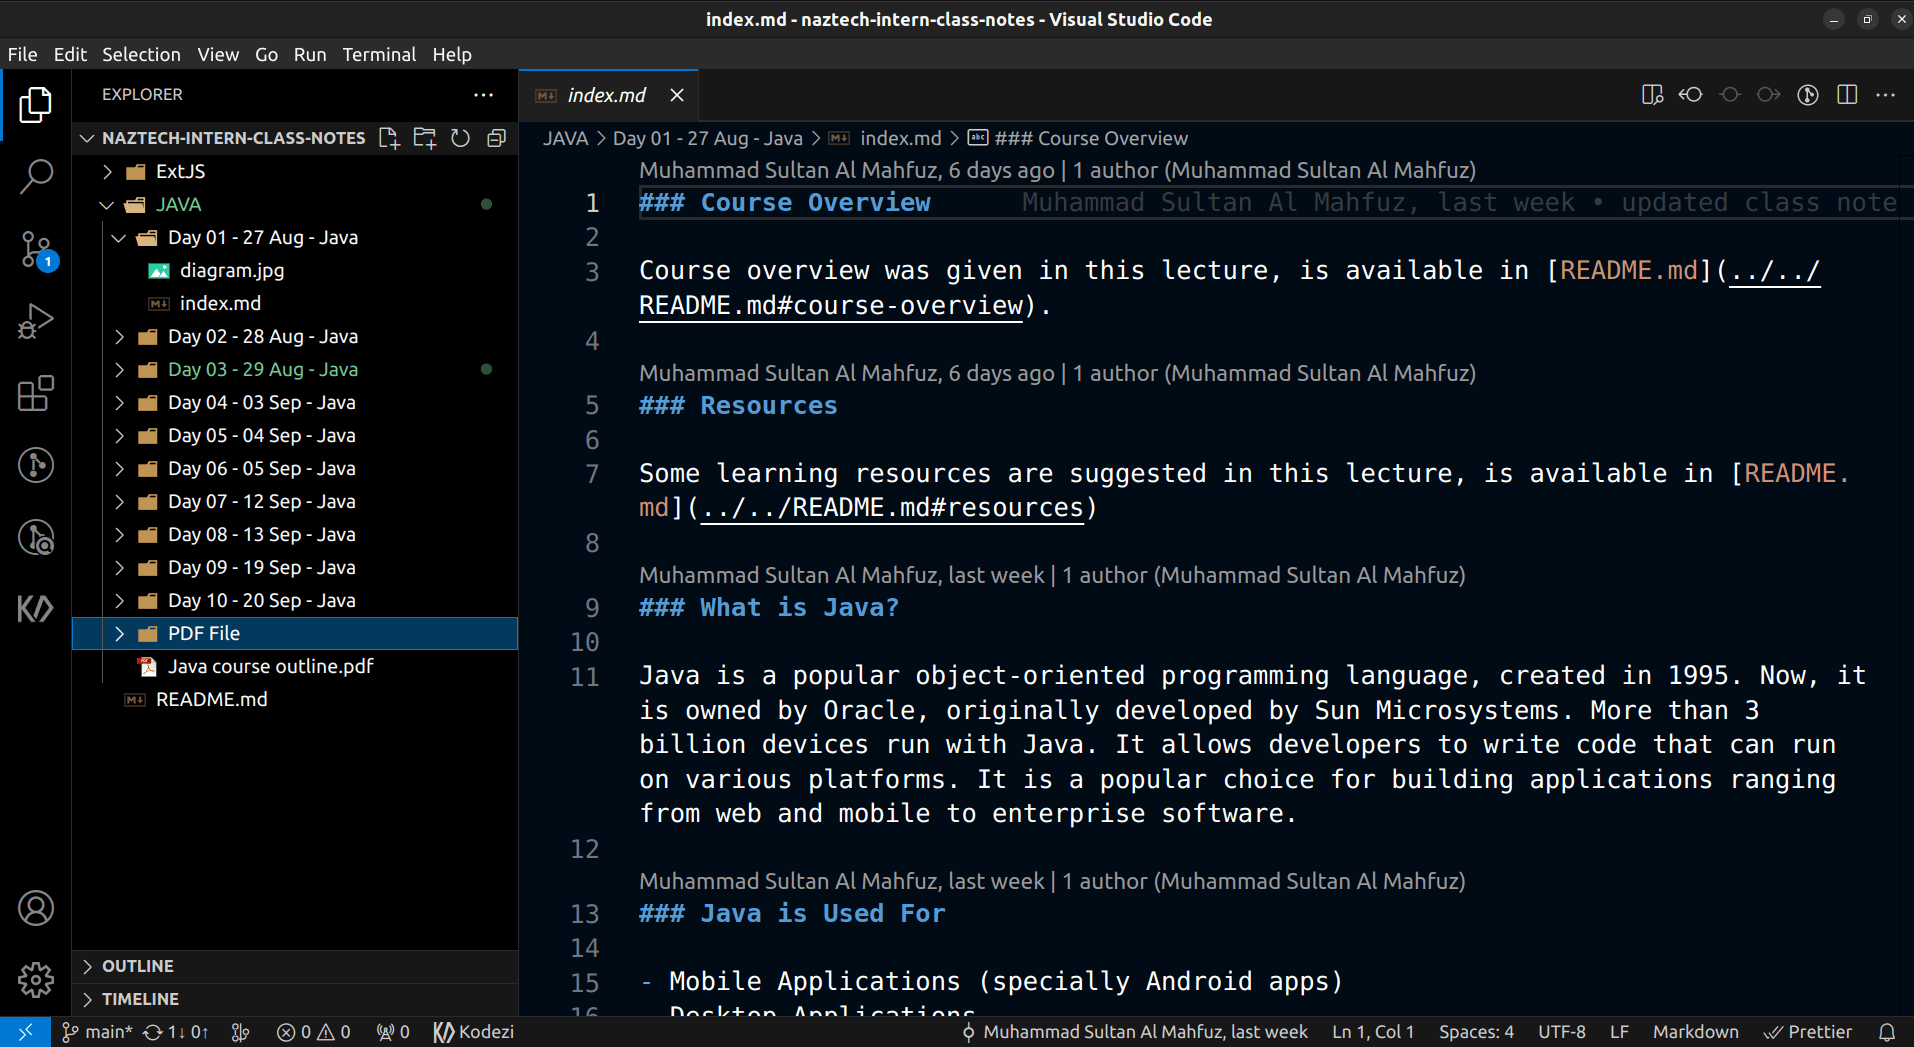Click Ln 1, Col 1 go to line
Image resolution: width=1914 pixels, height=1047 pixels.
pyautogui.click(x=1373, y=1032)
